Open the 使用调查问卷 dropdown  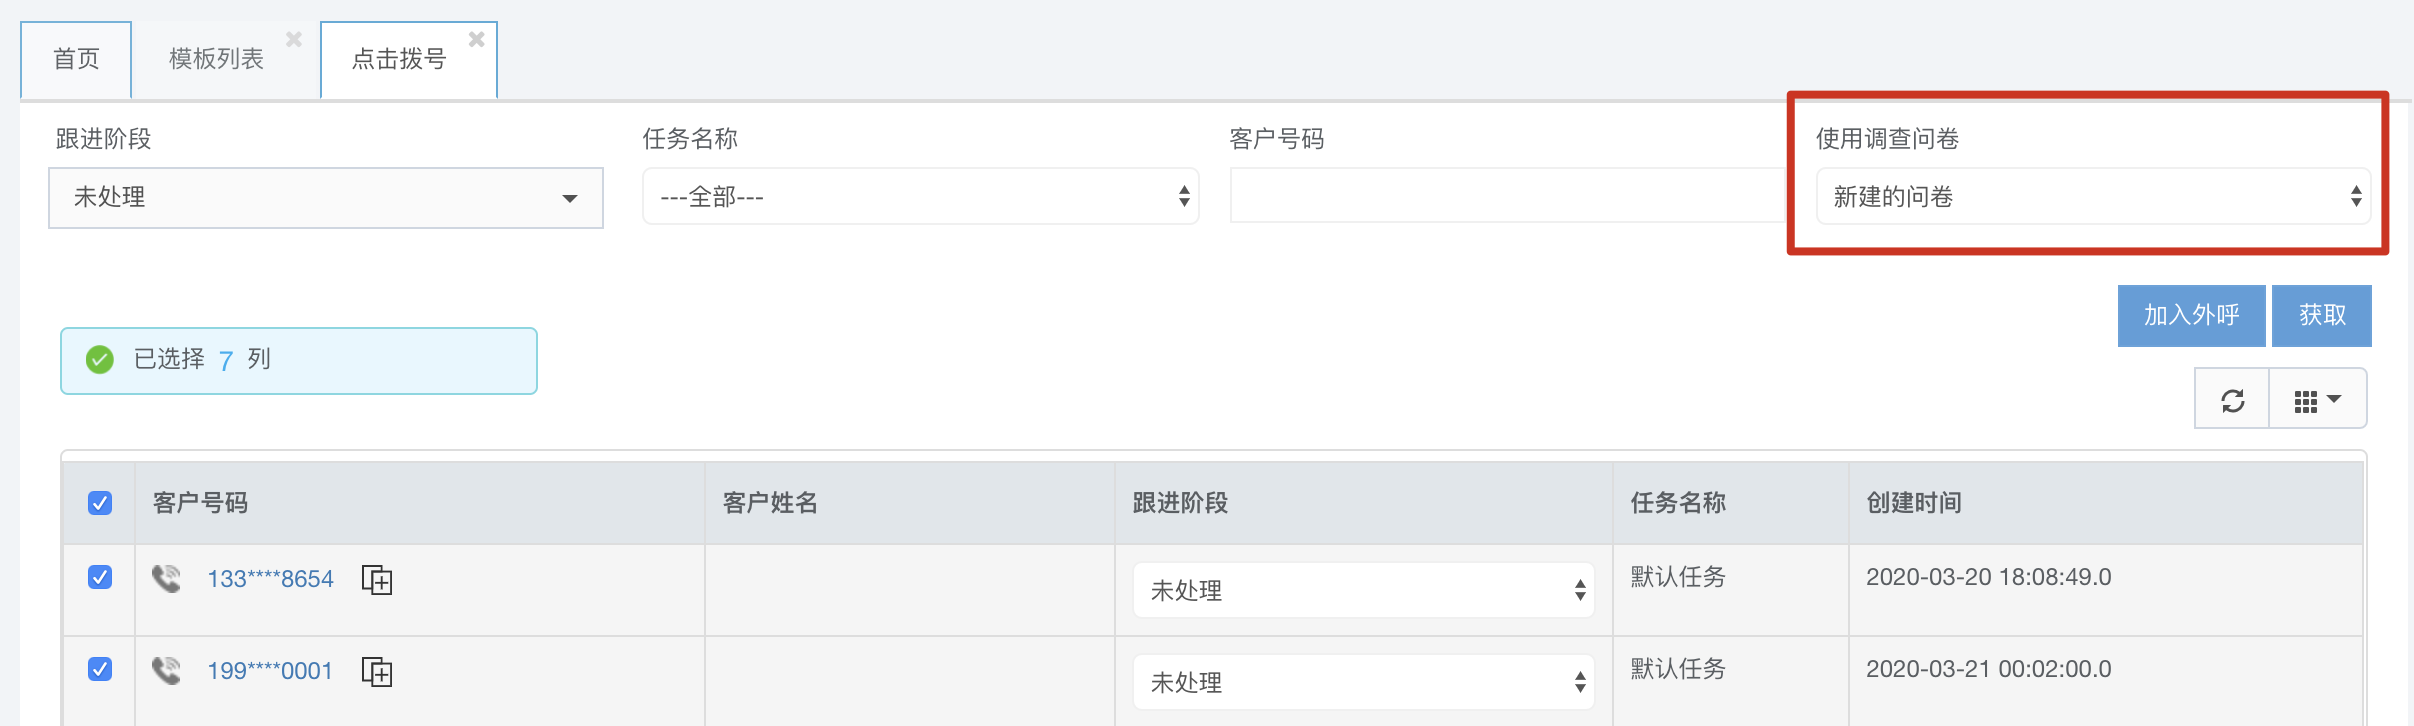[x=2092, y=197]
